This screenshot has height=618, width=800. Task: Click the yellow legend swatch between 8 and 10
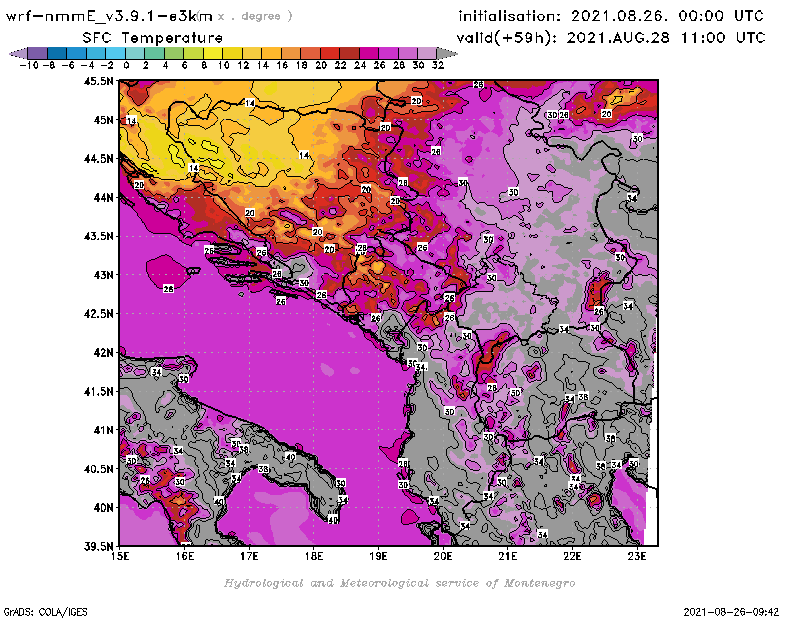coord(213,53)
